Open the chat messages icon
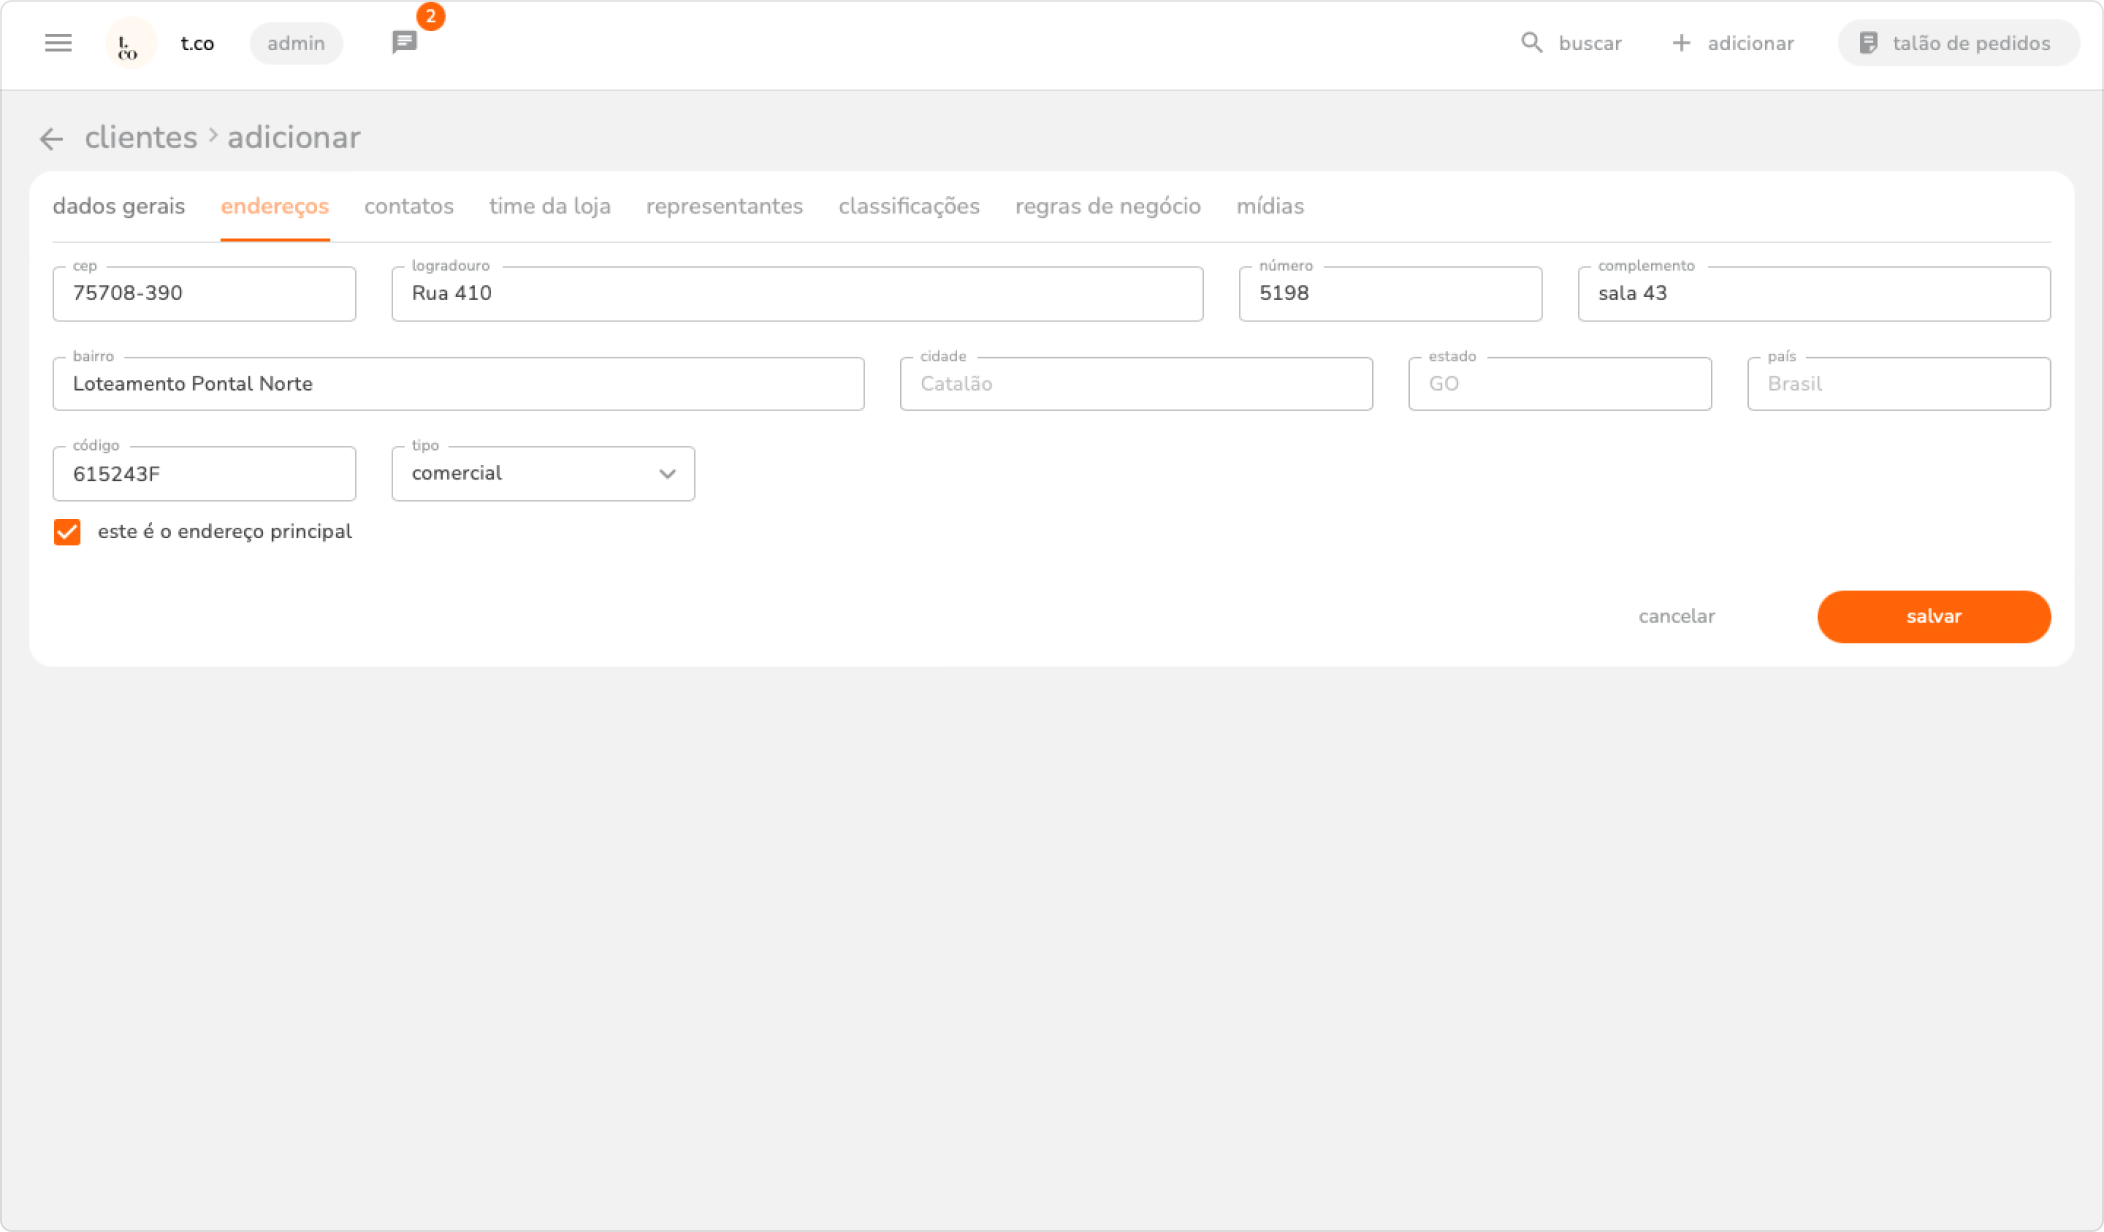 click(x=404, y=42)
